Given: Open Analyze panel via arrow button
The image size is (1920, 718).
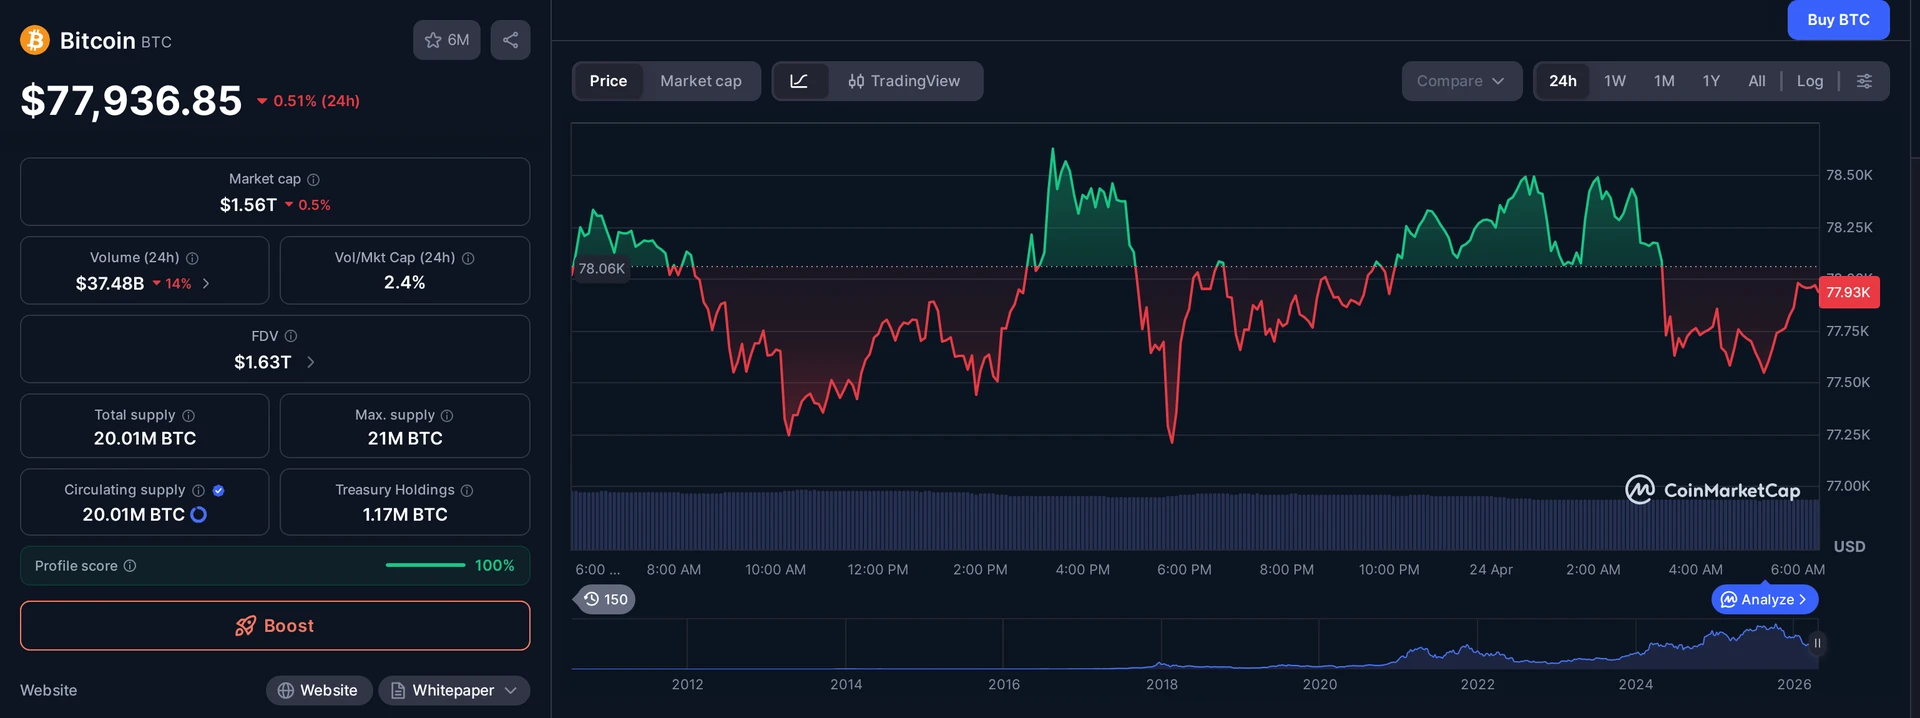Looking at the screenshot, I should (x=1765, y=599).
